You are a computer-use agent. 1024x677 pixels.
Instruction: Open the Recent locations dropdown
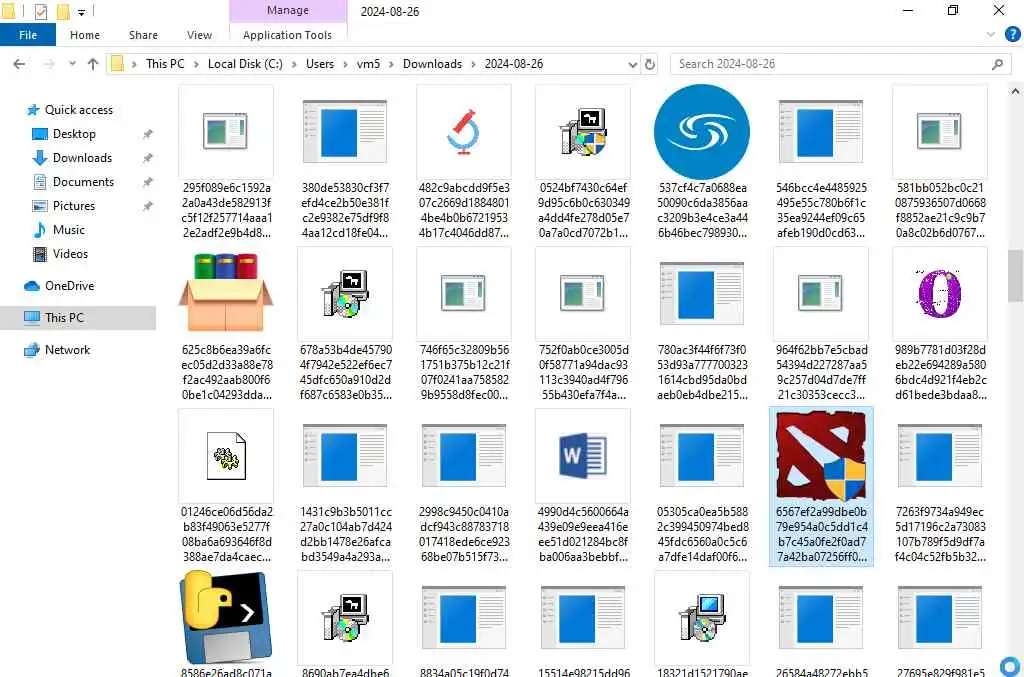pos(72,64)
